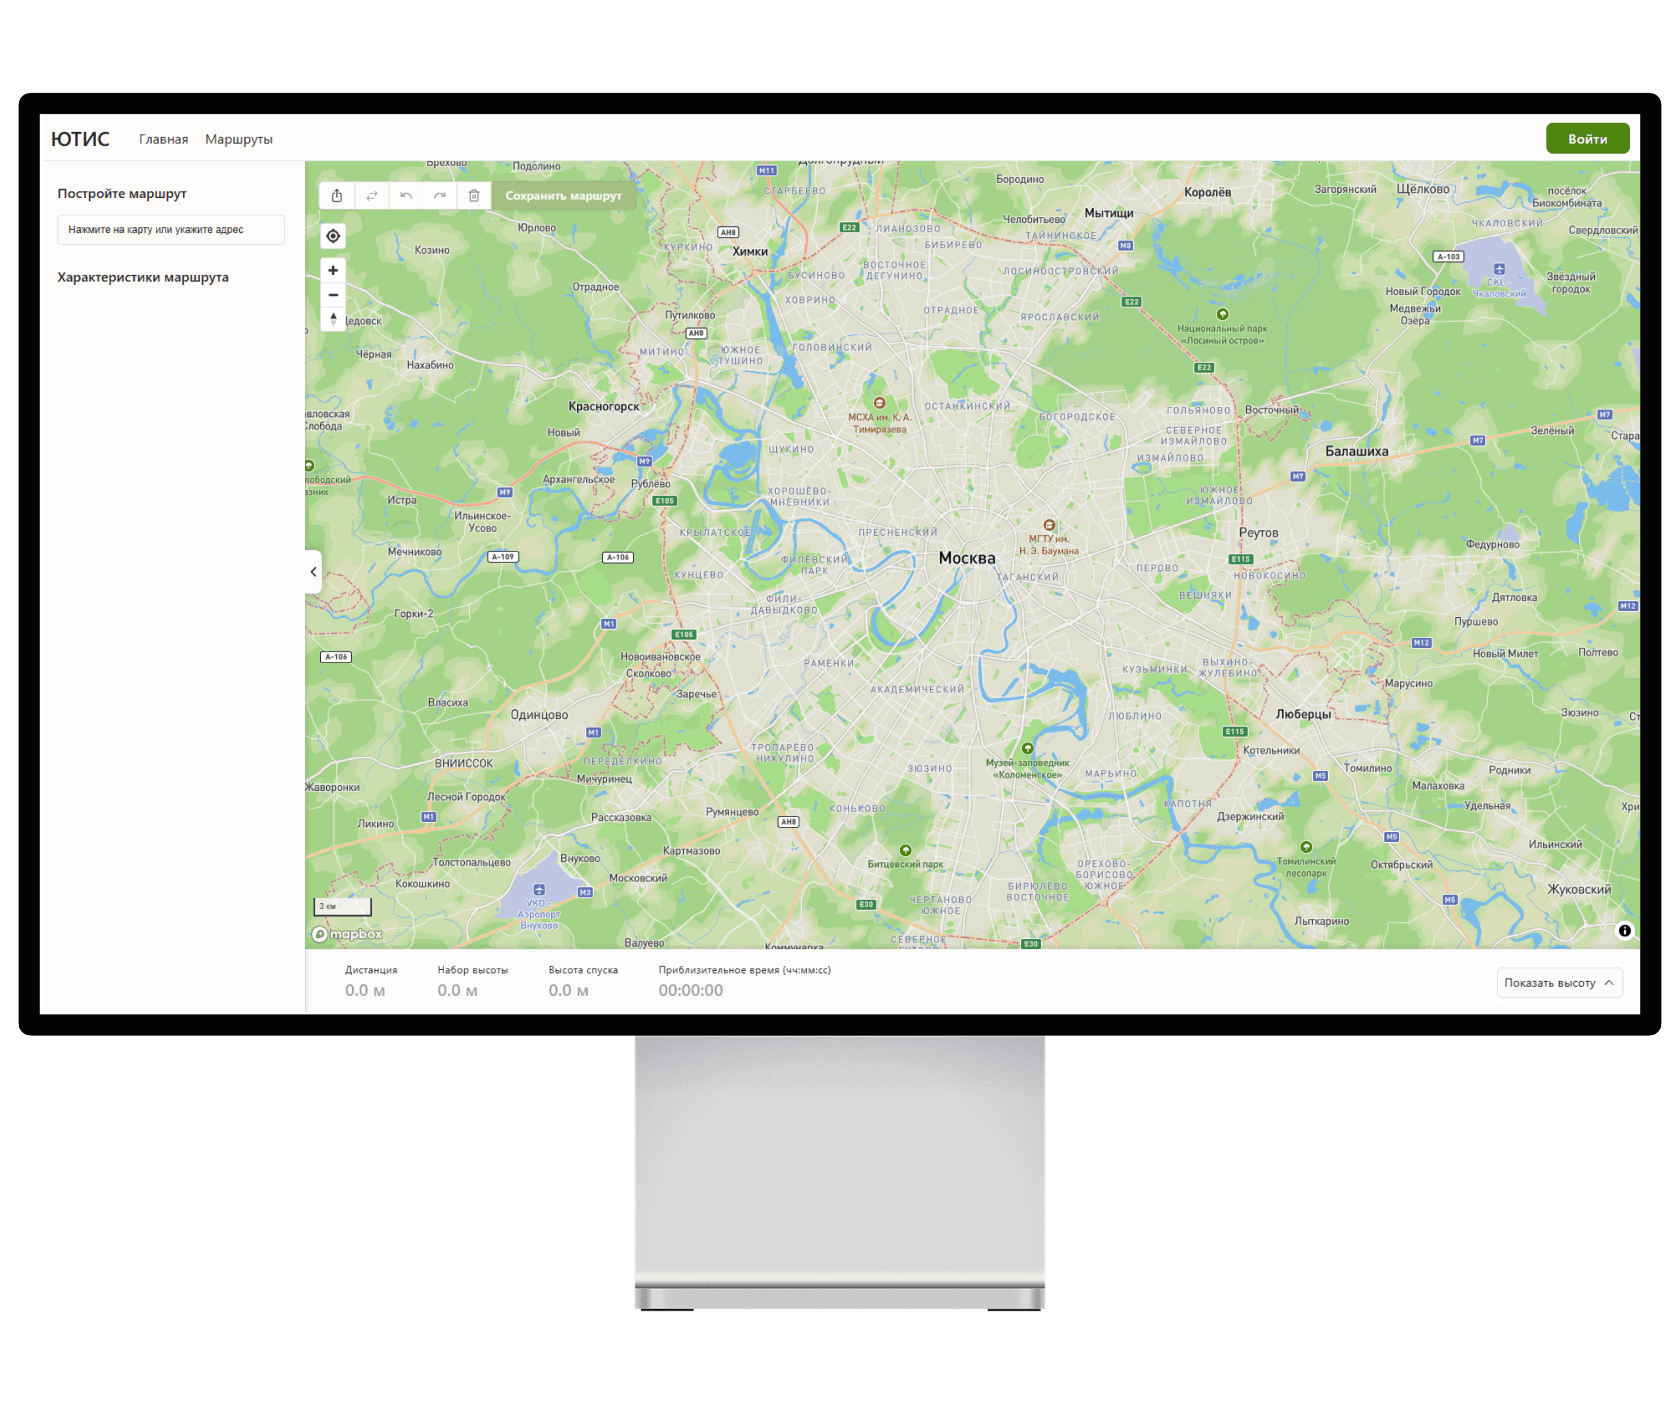Open the Главная menu item
Viewport: 1680px width, 1416px height.
pyautogui.click(x=163, y=139)
